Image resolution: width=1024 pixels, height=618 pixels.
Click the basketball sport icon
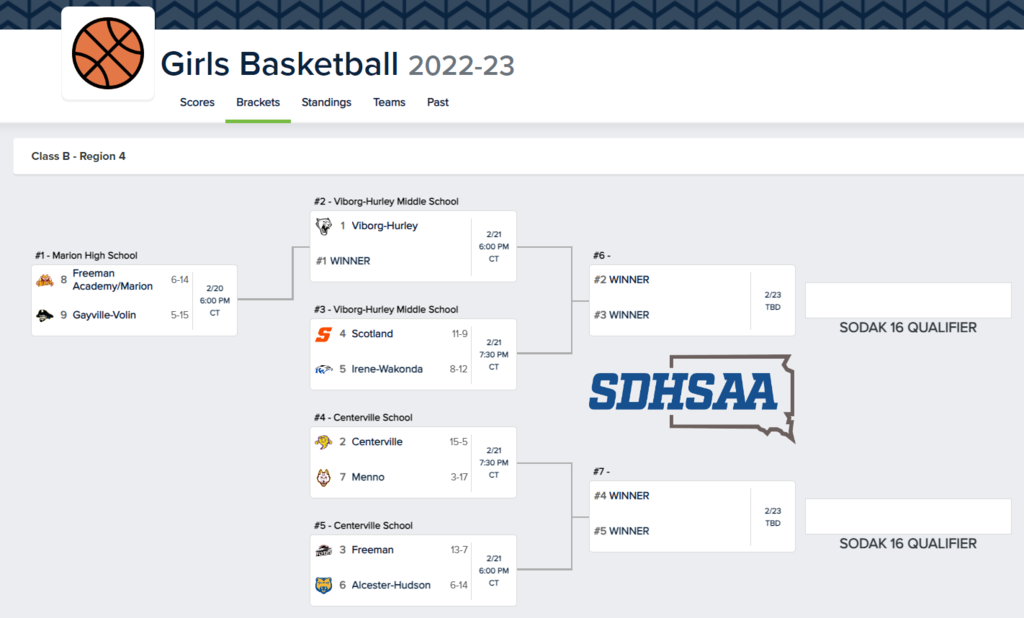(108, 54)
